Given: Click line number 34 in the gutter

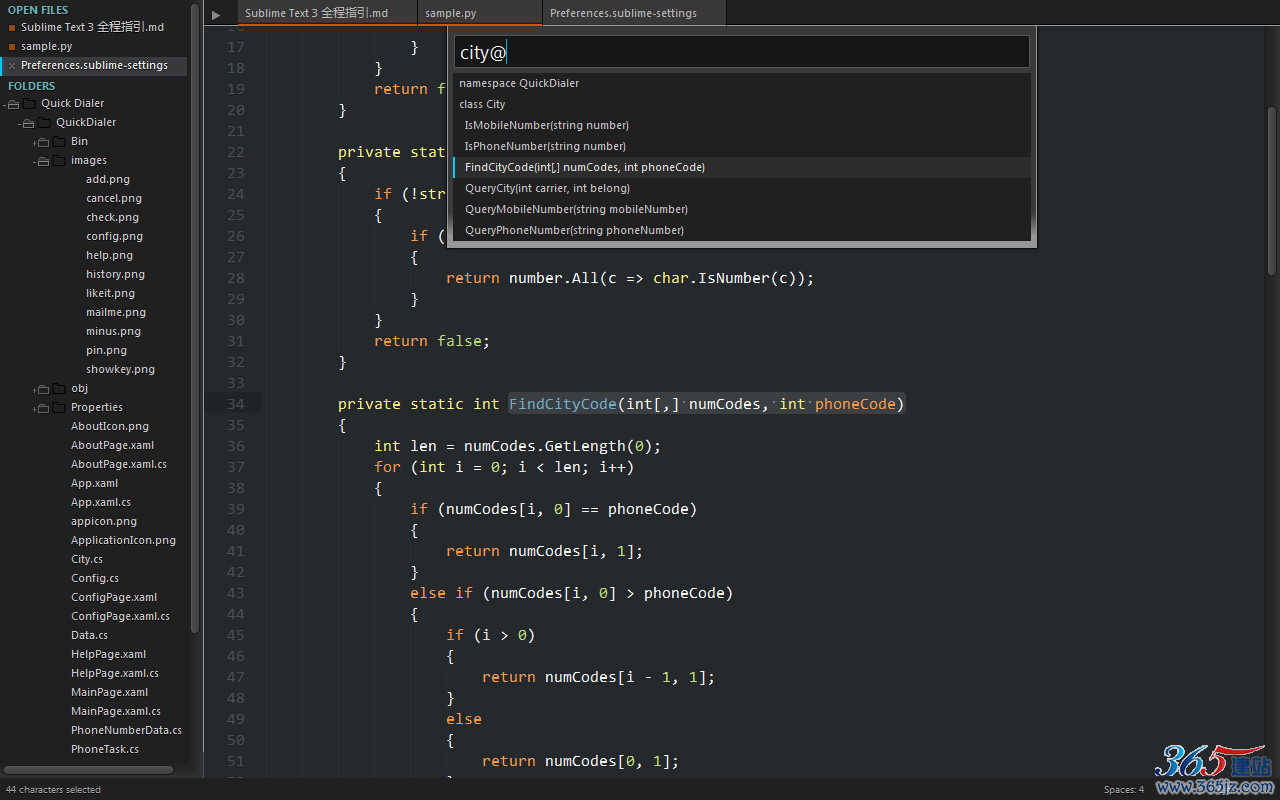Looking at the screenshot, I should 236,404.
